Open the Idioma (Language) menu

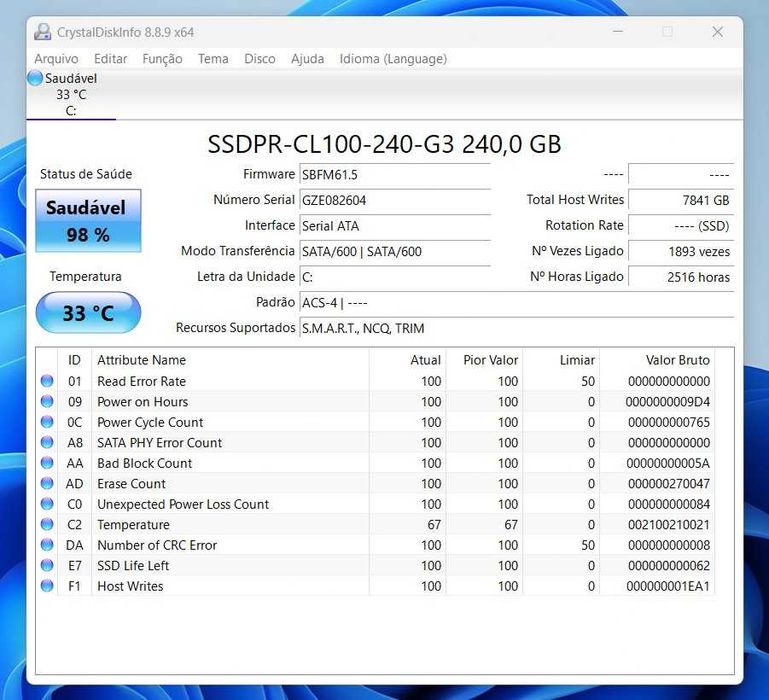click(x=393, y=59)
